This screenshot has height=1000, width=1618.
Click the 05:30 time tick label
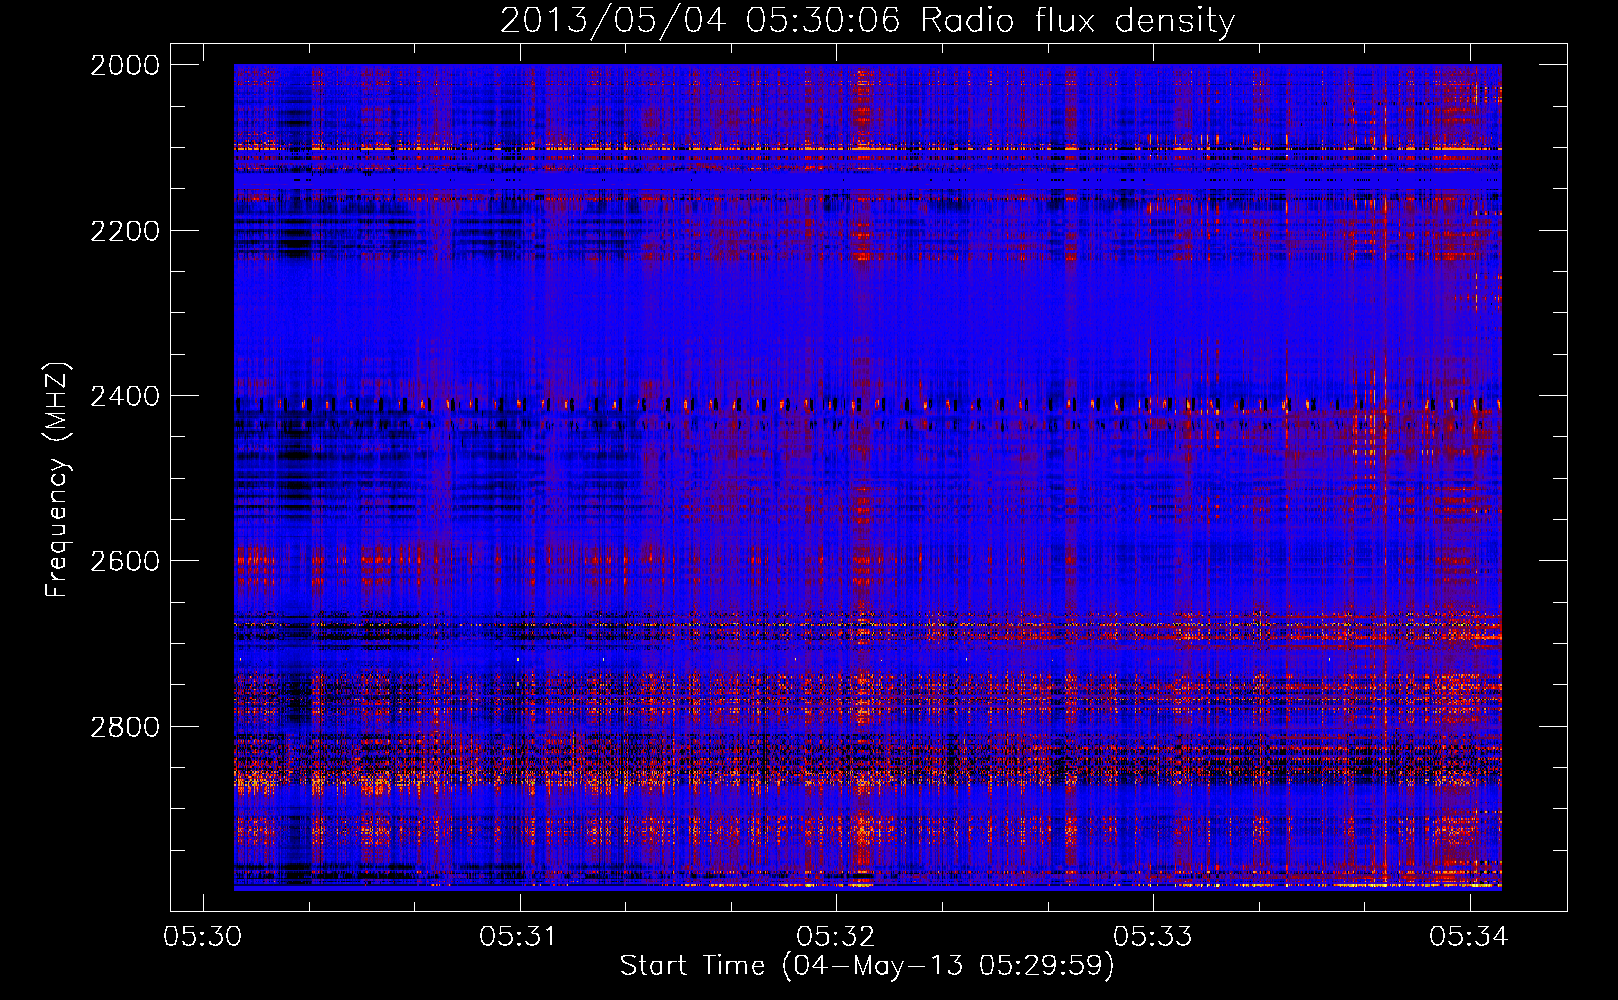[203, 936]
